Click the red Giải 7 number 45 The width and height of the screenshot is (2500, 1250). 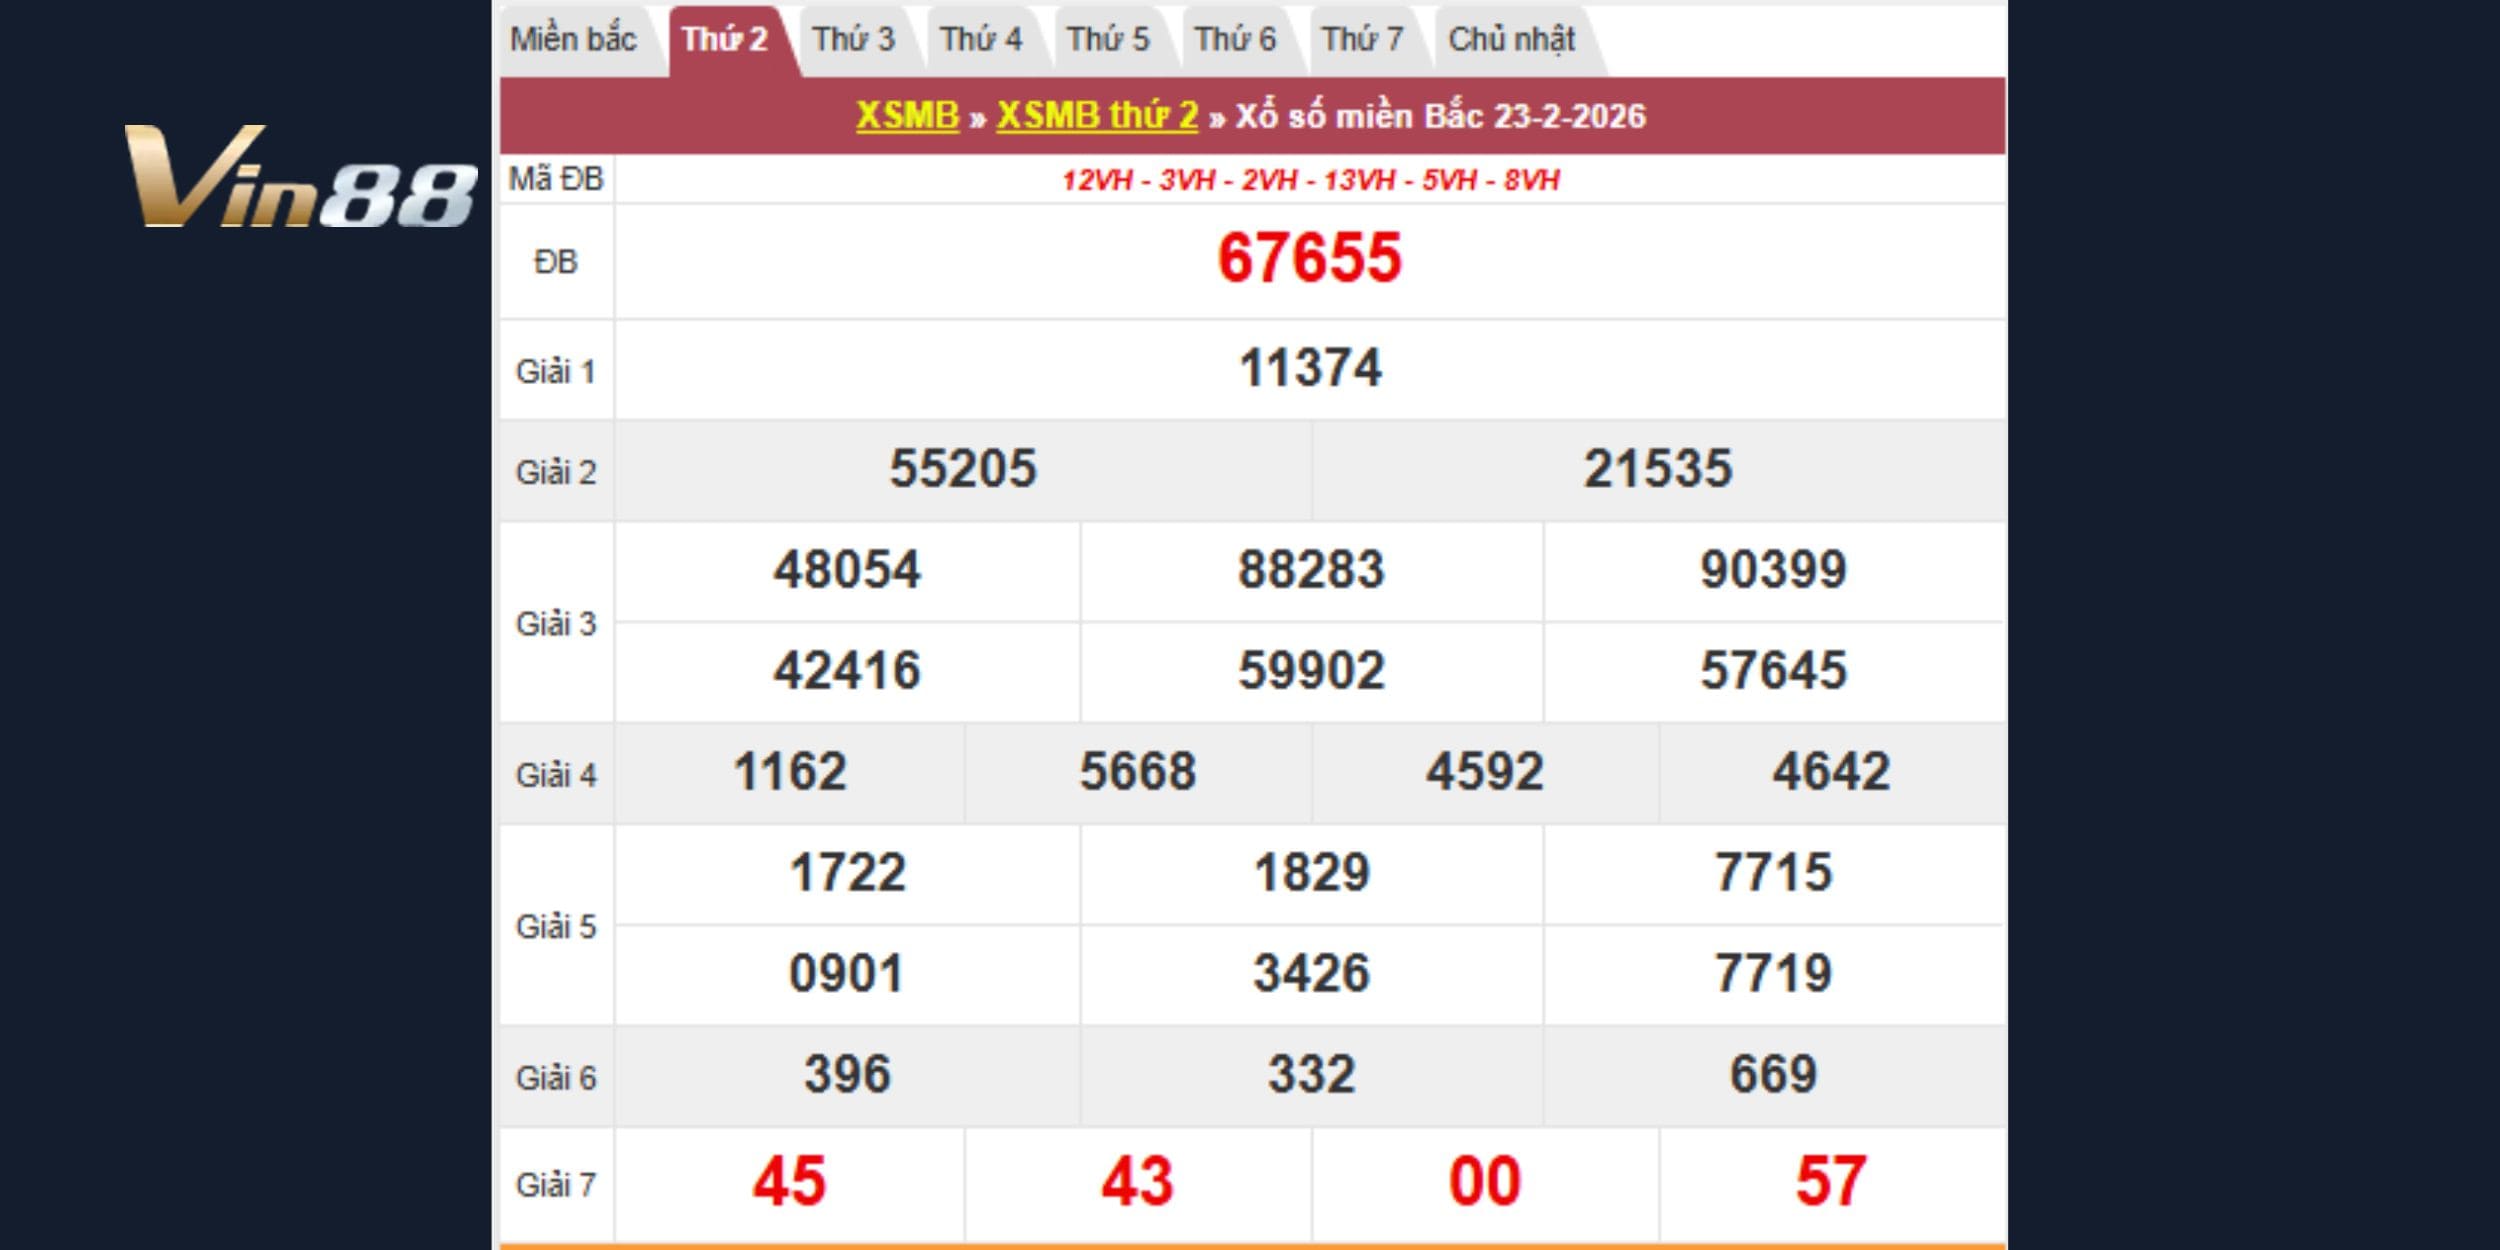coord(789,1182)
